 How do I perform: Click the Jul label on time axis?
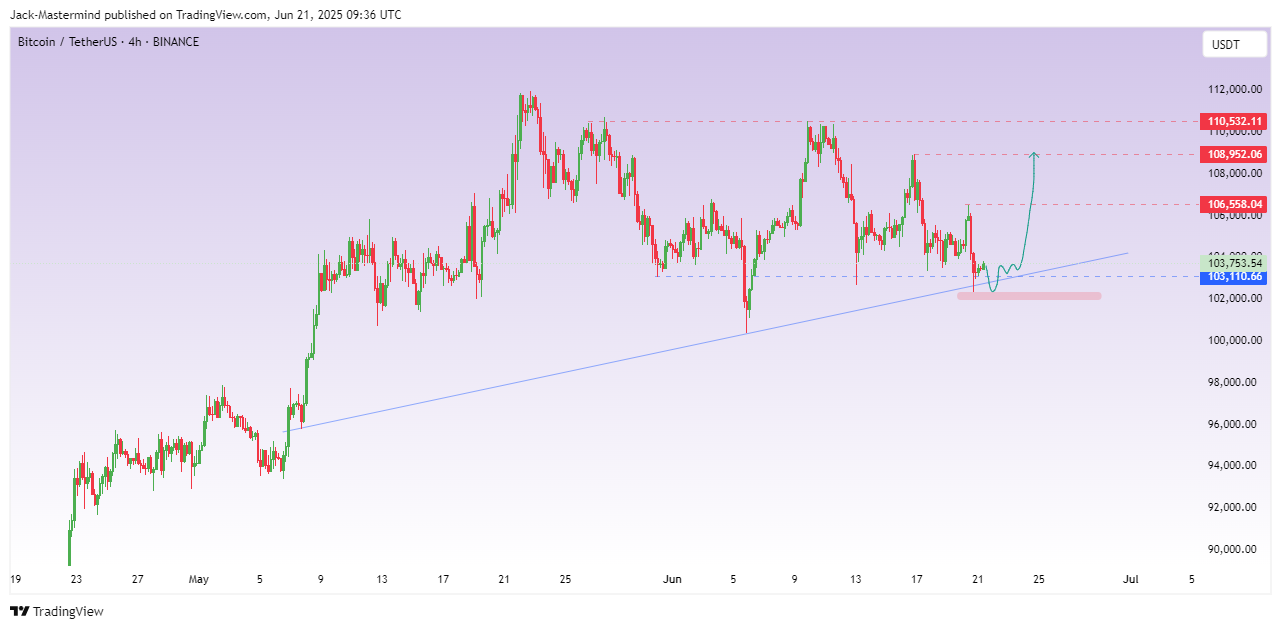coord(1131,579)
